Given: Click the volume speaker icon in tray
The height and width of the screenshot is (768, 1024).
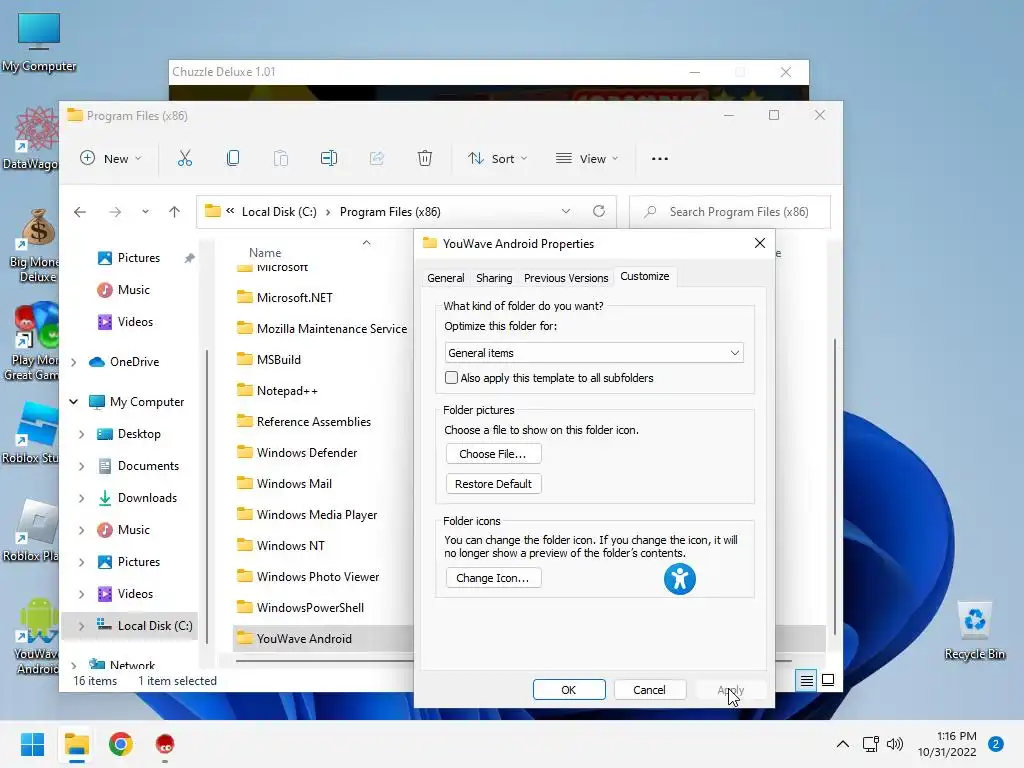Looking at the screenshot, I should coord(895,744).
